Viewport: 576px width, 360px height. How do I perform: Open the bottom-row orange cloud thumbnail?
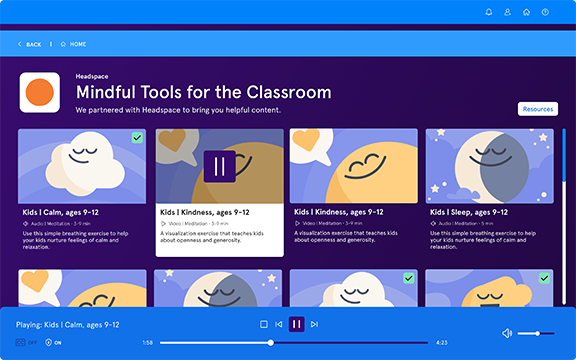489,288
